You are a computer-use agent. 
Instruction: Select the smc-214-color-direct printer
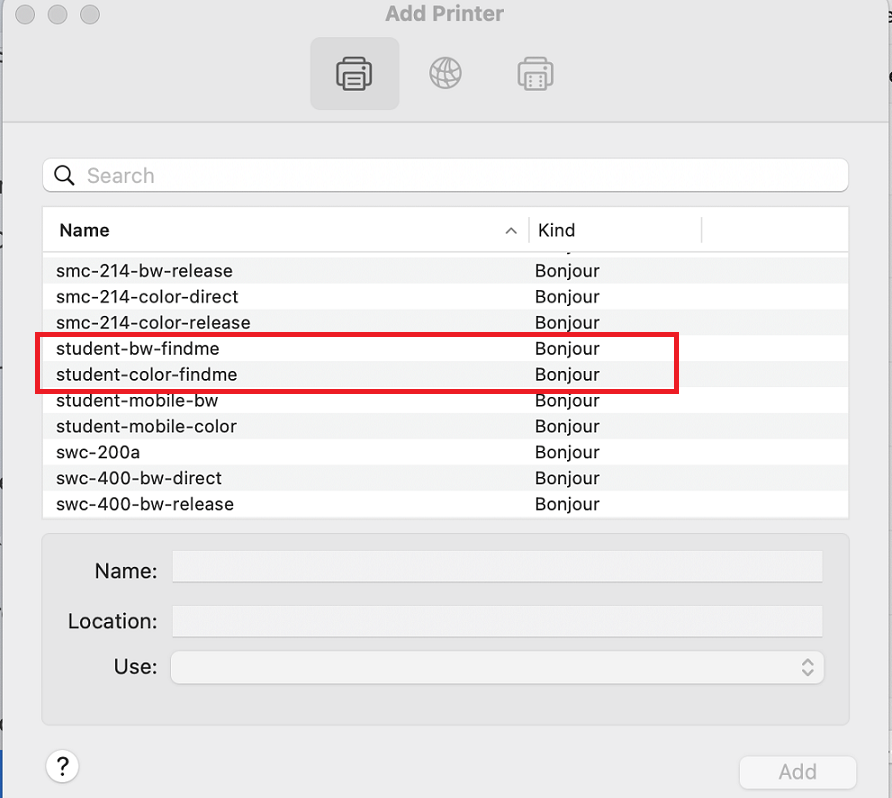(445, 296)
